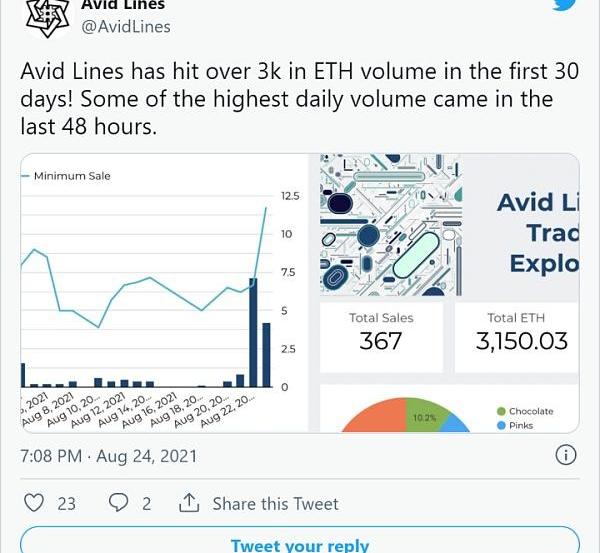
Task: Open replies via speech bubble icon
Action: (x=118, y=503)
